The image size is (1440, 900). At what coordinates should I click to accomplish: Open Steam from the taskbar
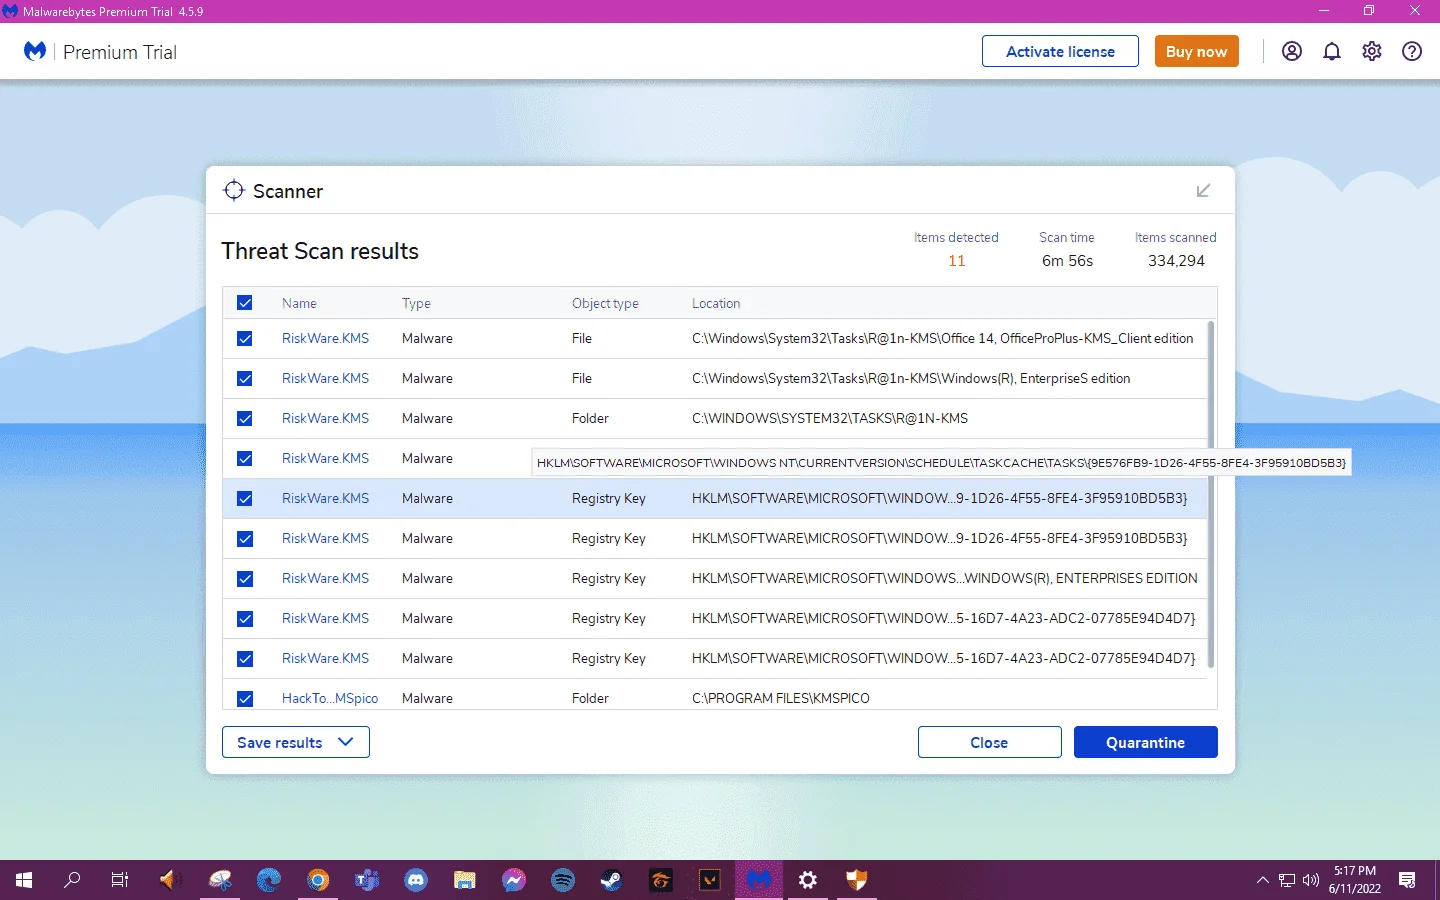[611, 880]
